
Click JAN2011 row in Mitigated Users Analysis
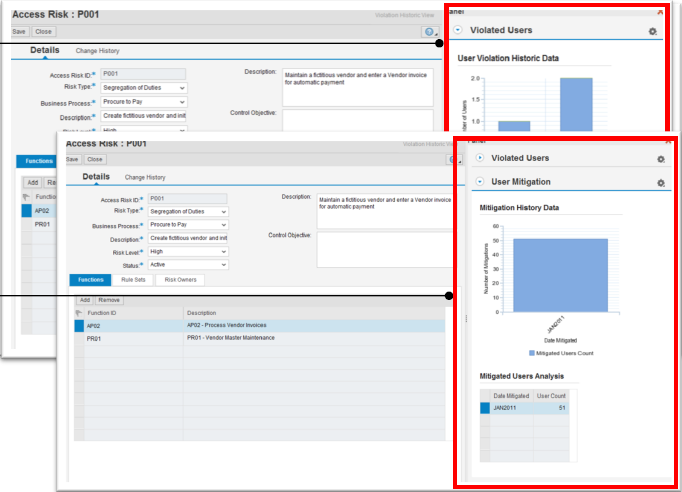pyautogui.click(x=525, y=408)
